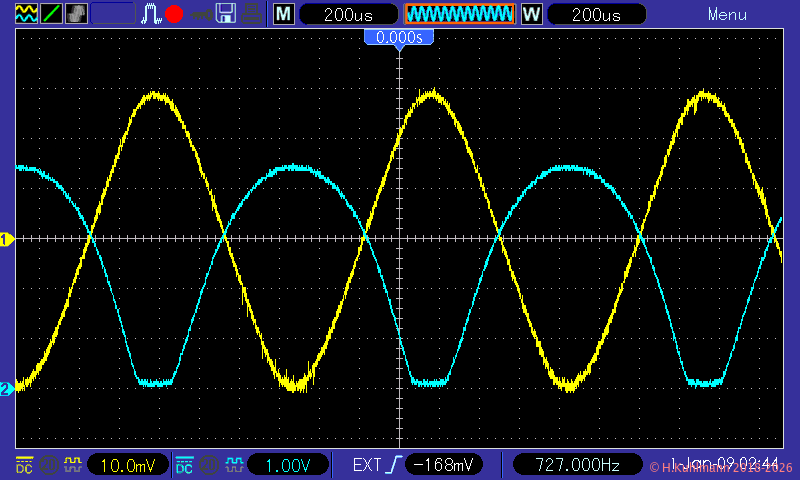Click the W window timebase icon
800x480 pixels.
531,14
